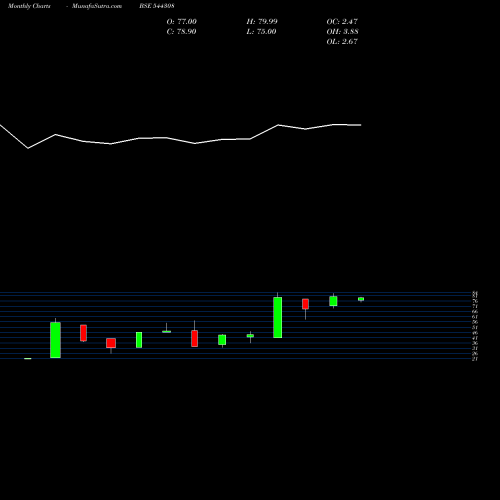
Task: Click price axis label 41
Action: (x=475, y=338)
